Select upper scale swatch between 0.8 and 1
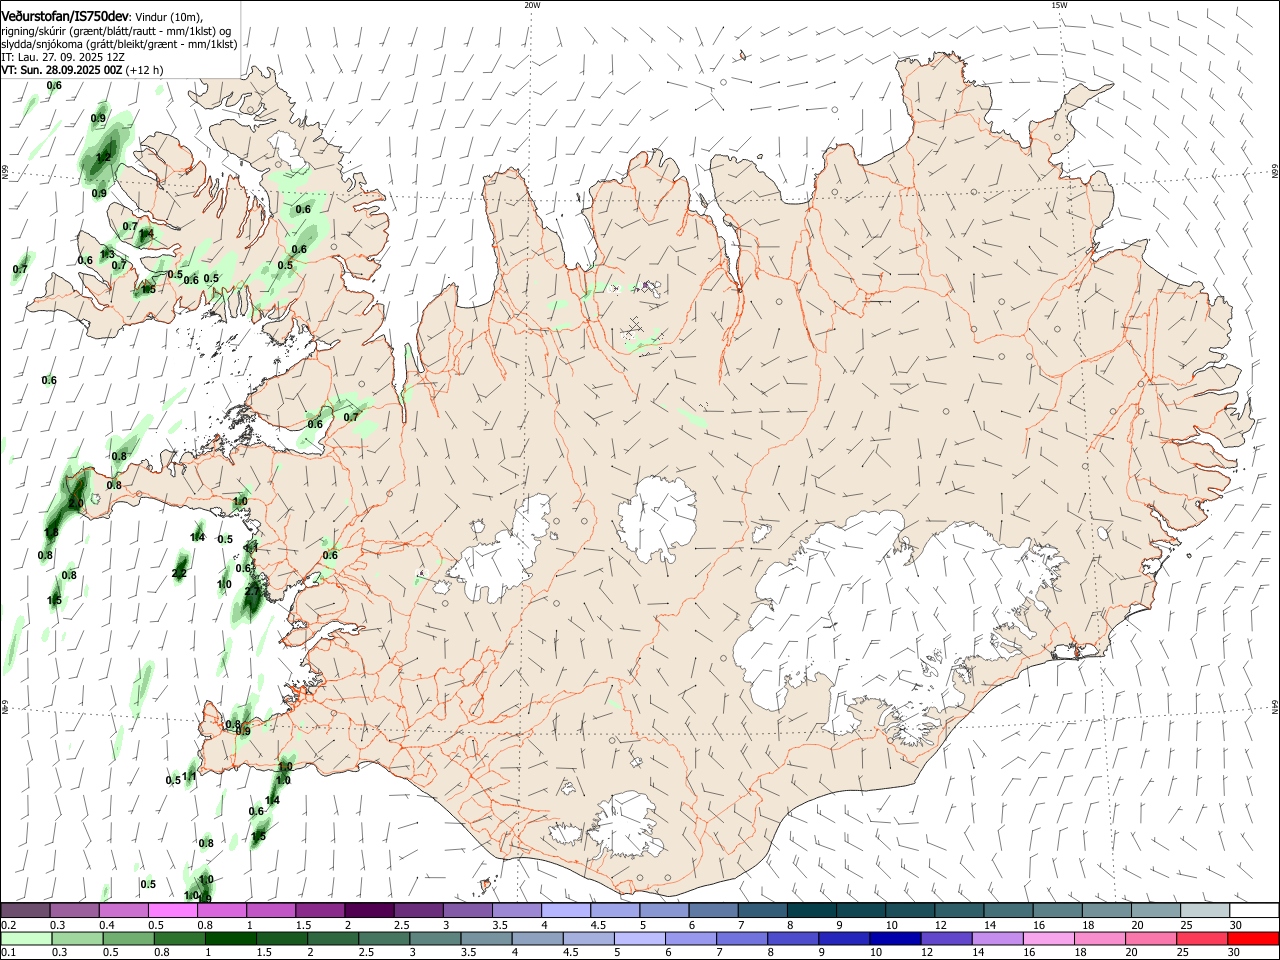 tap(221, 910)
